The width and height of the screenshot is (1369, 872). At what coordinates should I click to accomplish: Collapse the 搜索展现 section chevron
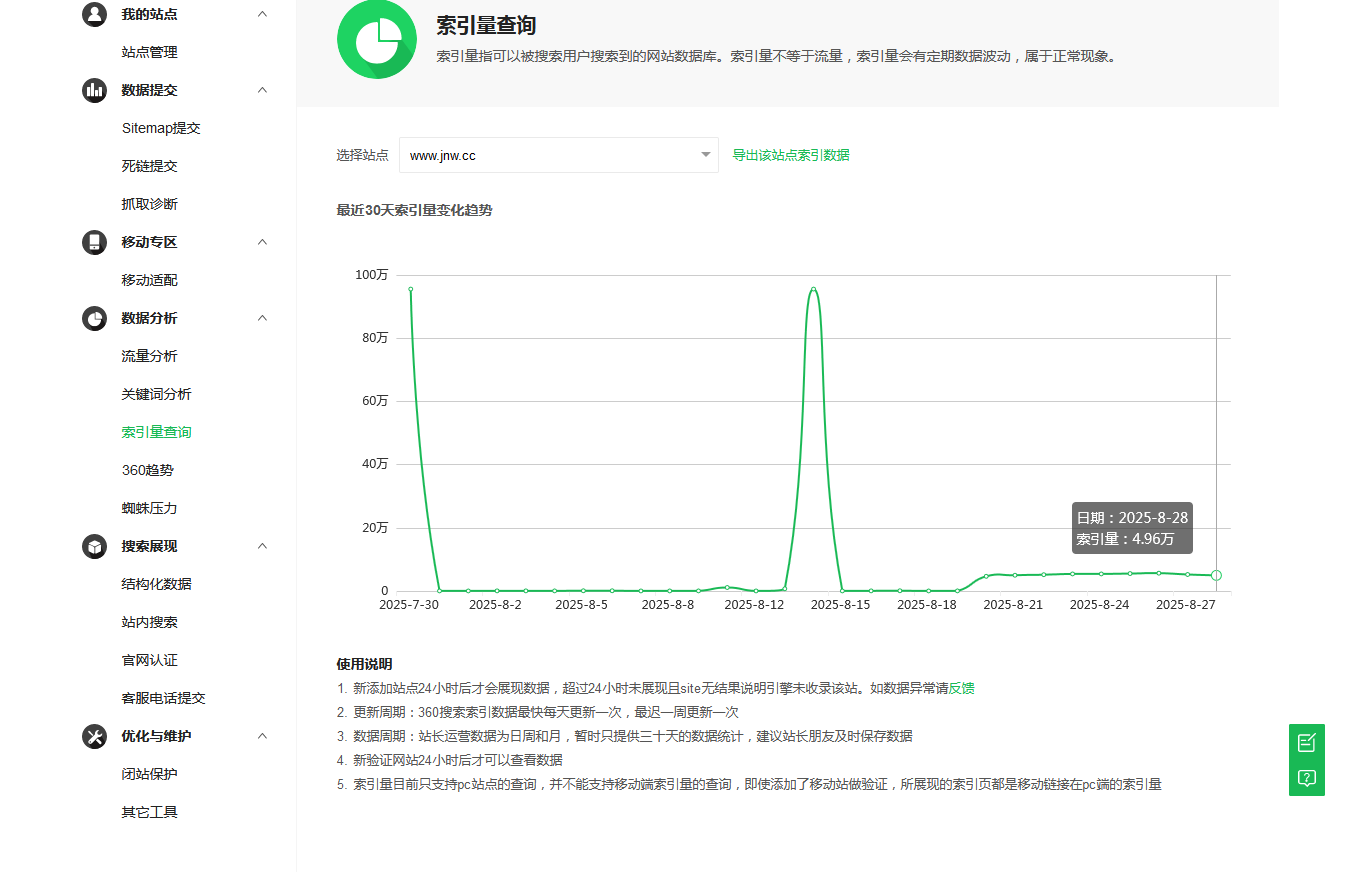(x=262, y=546)
